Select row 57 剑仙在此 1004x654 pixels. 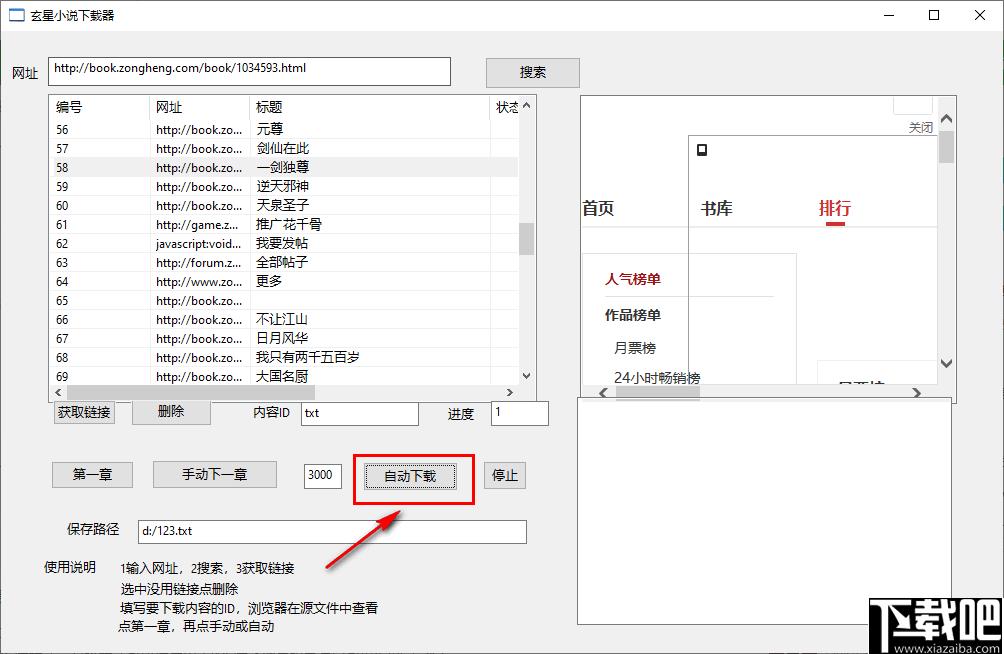pos(284,149)
